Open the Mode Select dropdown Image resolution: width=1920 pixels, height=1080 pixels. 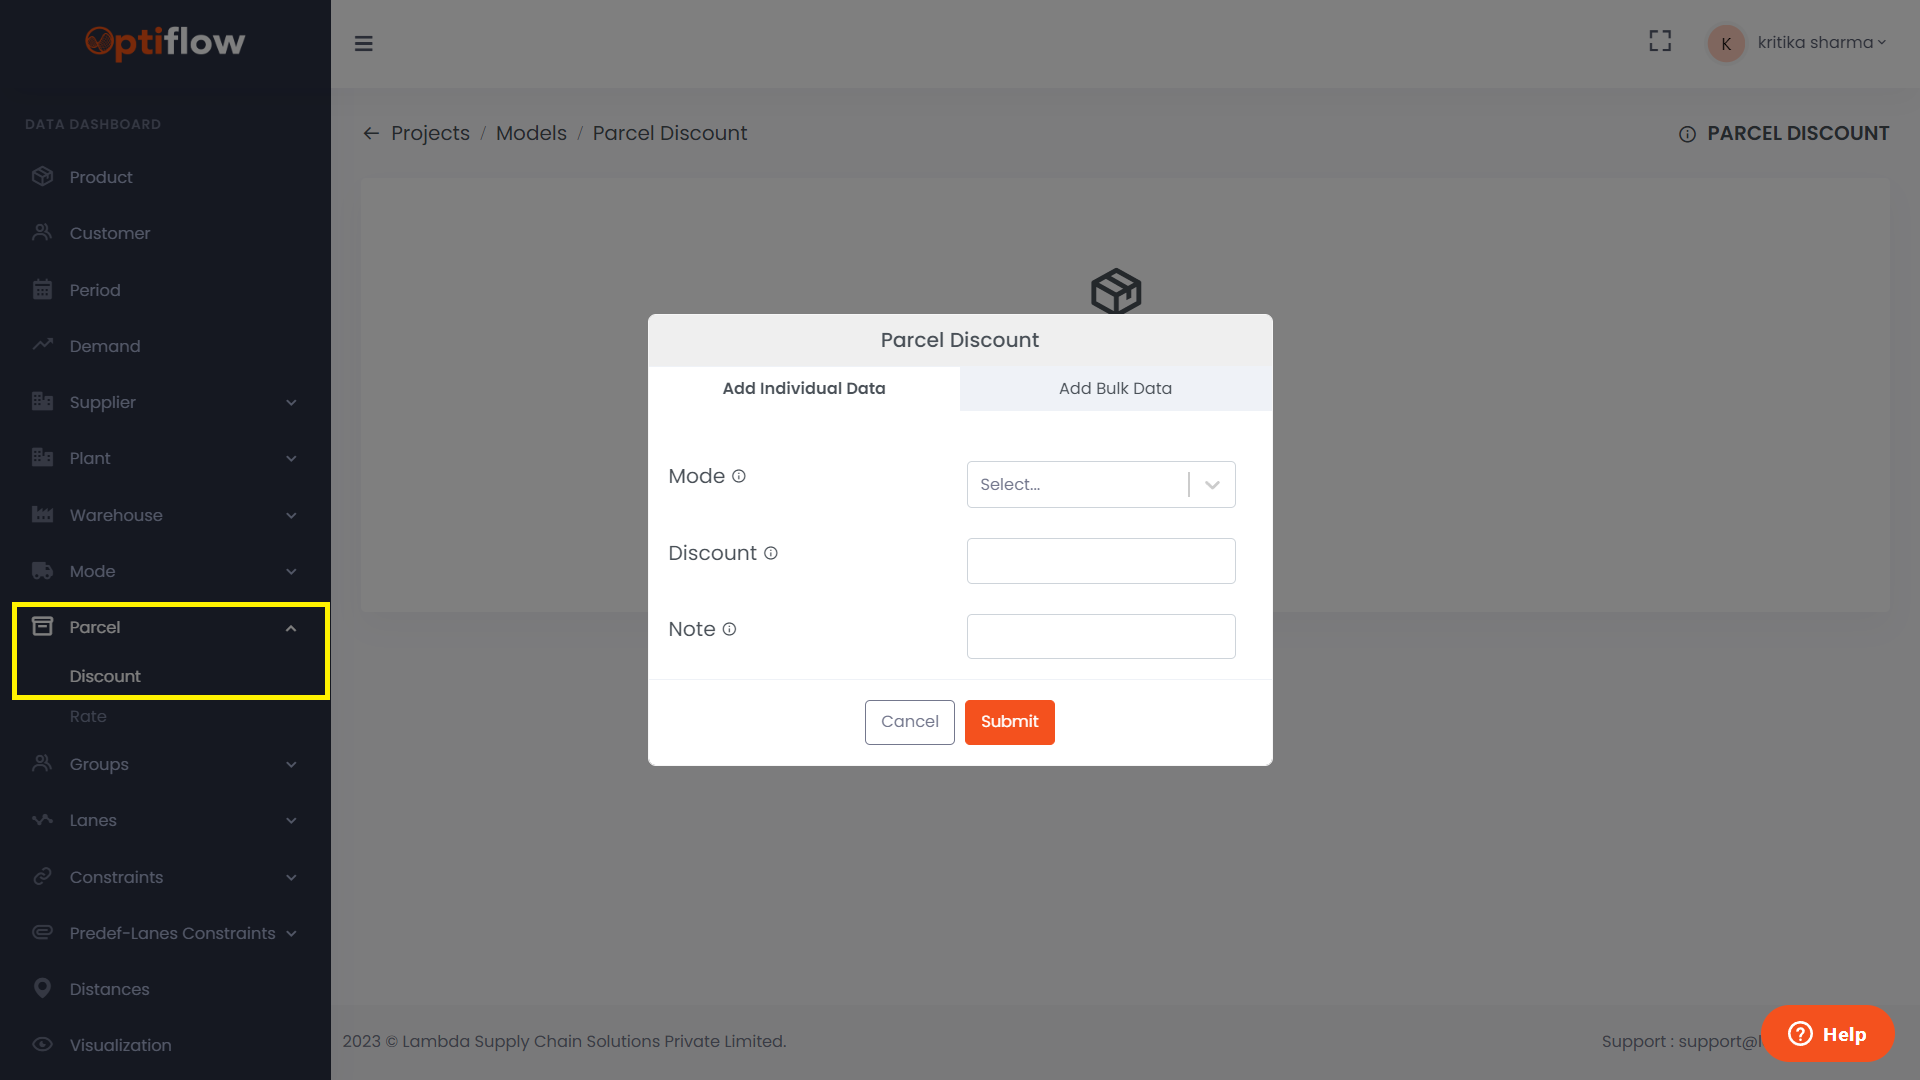pos(1100,484)
